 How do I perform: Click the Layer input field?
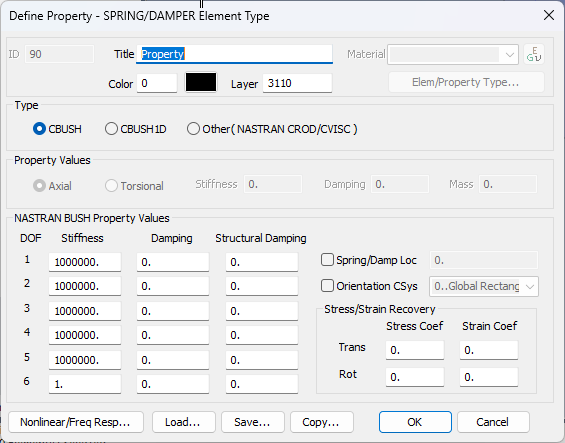[x=297, y=83]
